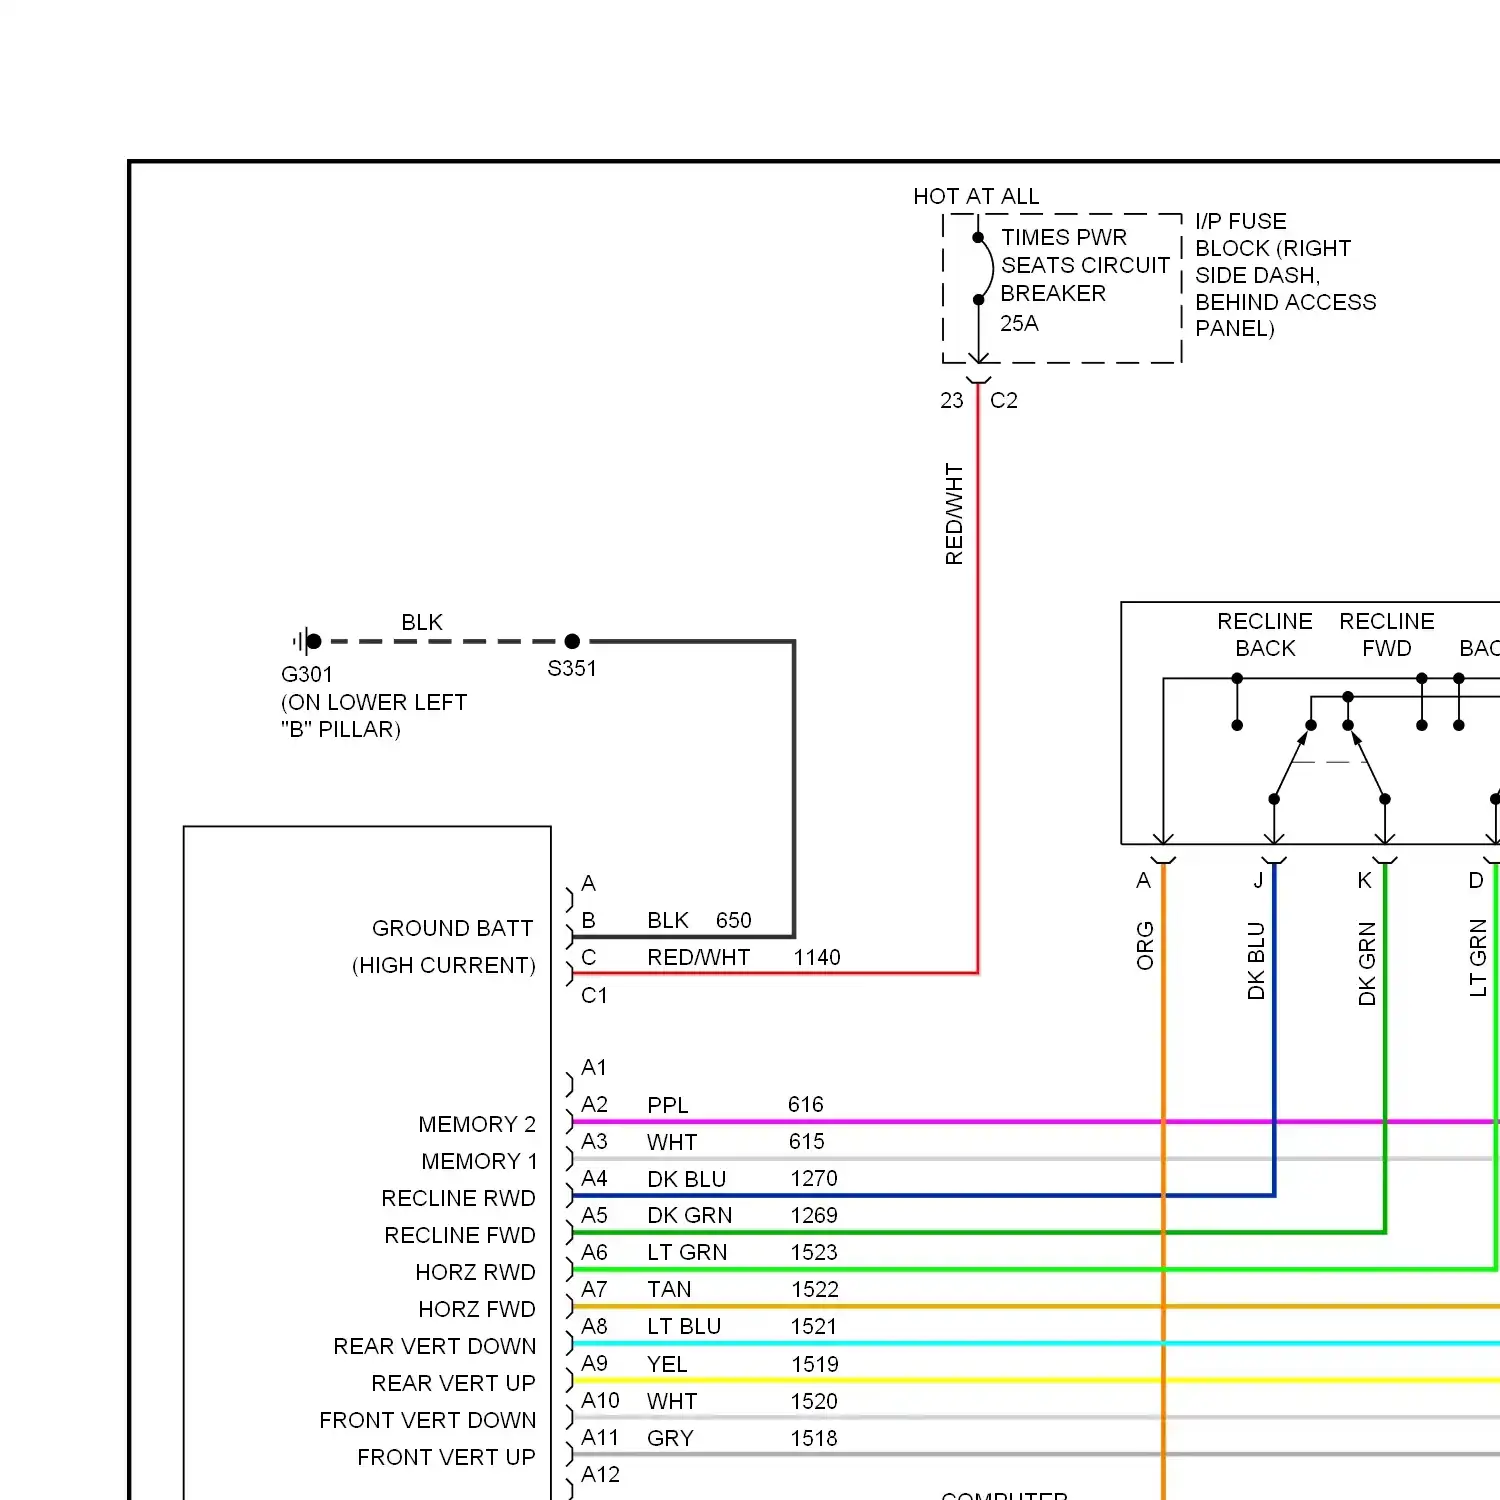Click the "LT BLU" wire color label
This screenshot has height=1500, width=1500.
pos(684,1326)
